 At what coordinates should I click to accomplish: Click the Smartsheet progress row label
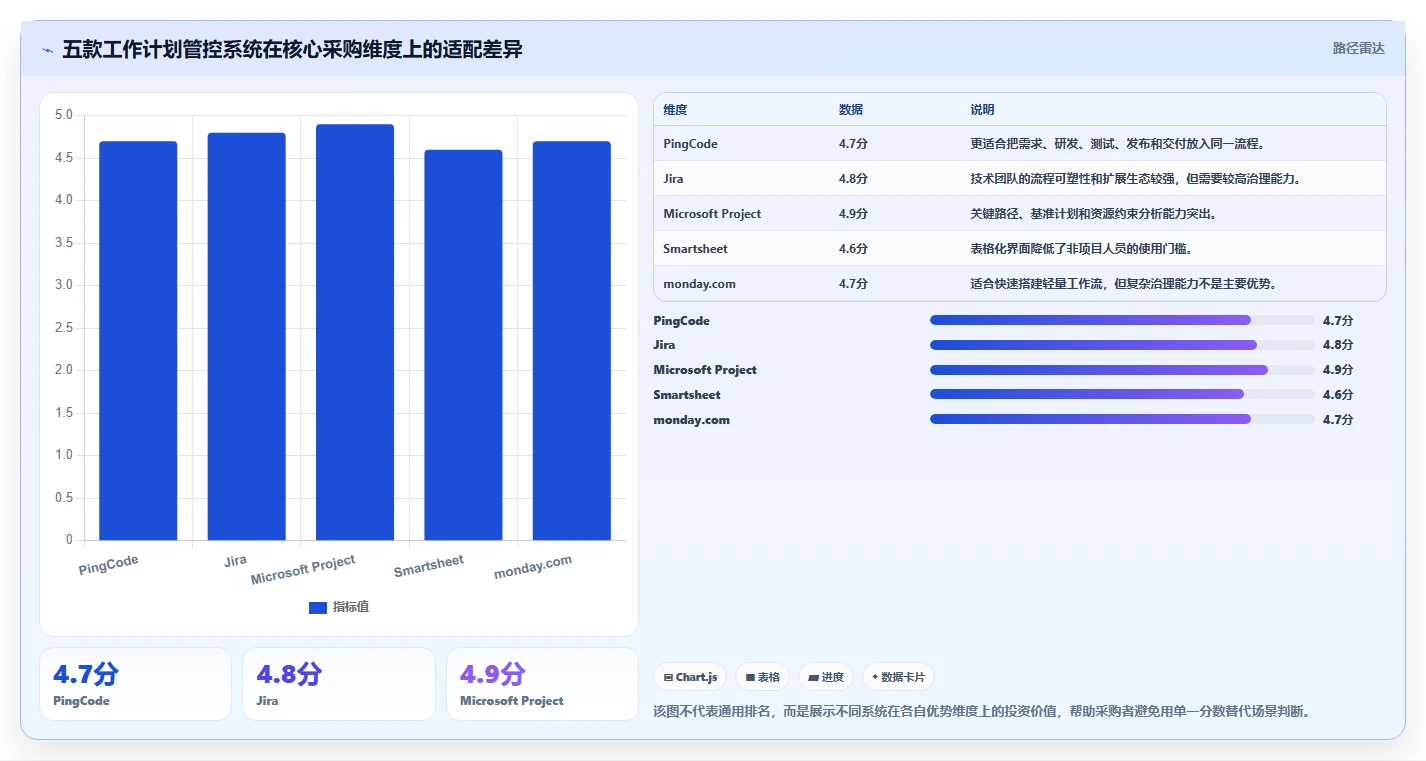point(686,395)
